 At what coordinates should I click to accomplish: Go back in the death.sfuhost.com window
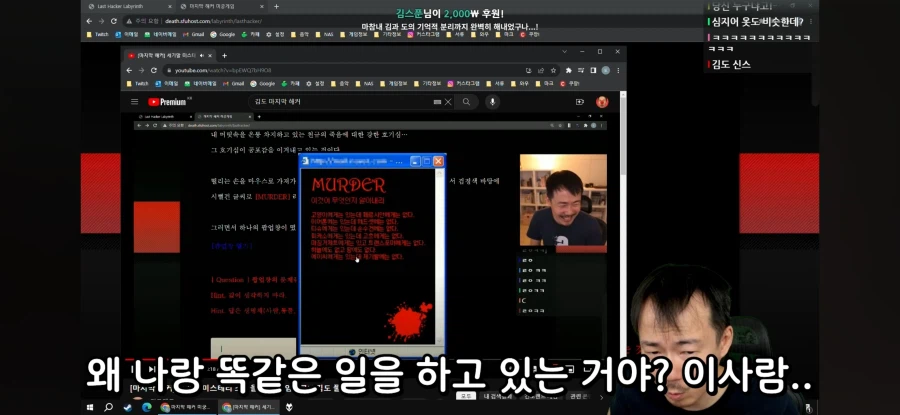pos(89,21)
